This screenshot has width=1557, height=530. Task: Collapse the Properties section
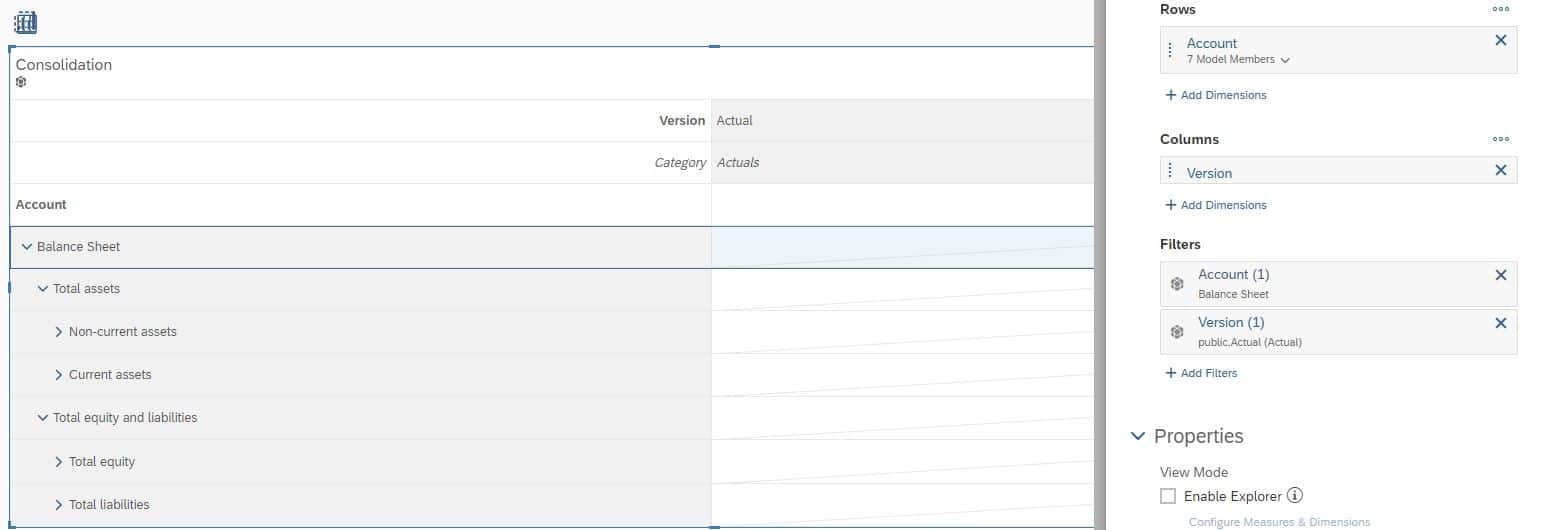1137,436
